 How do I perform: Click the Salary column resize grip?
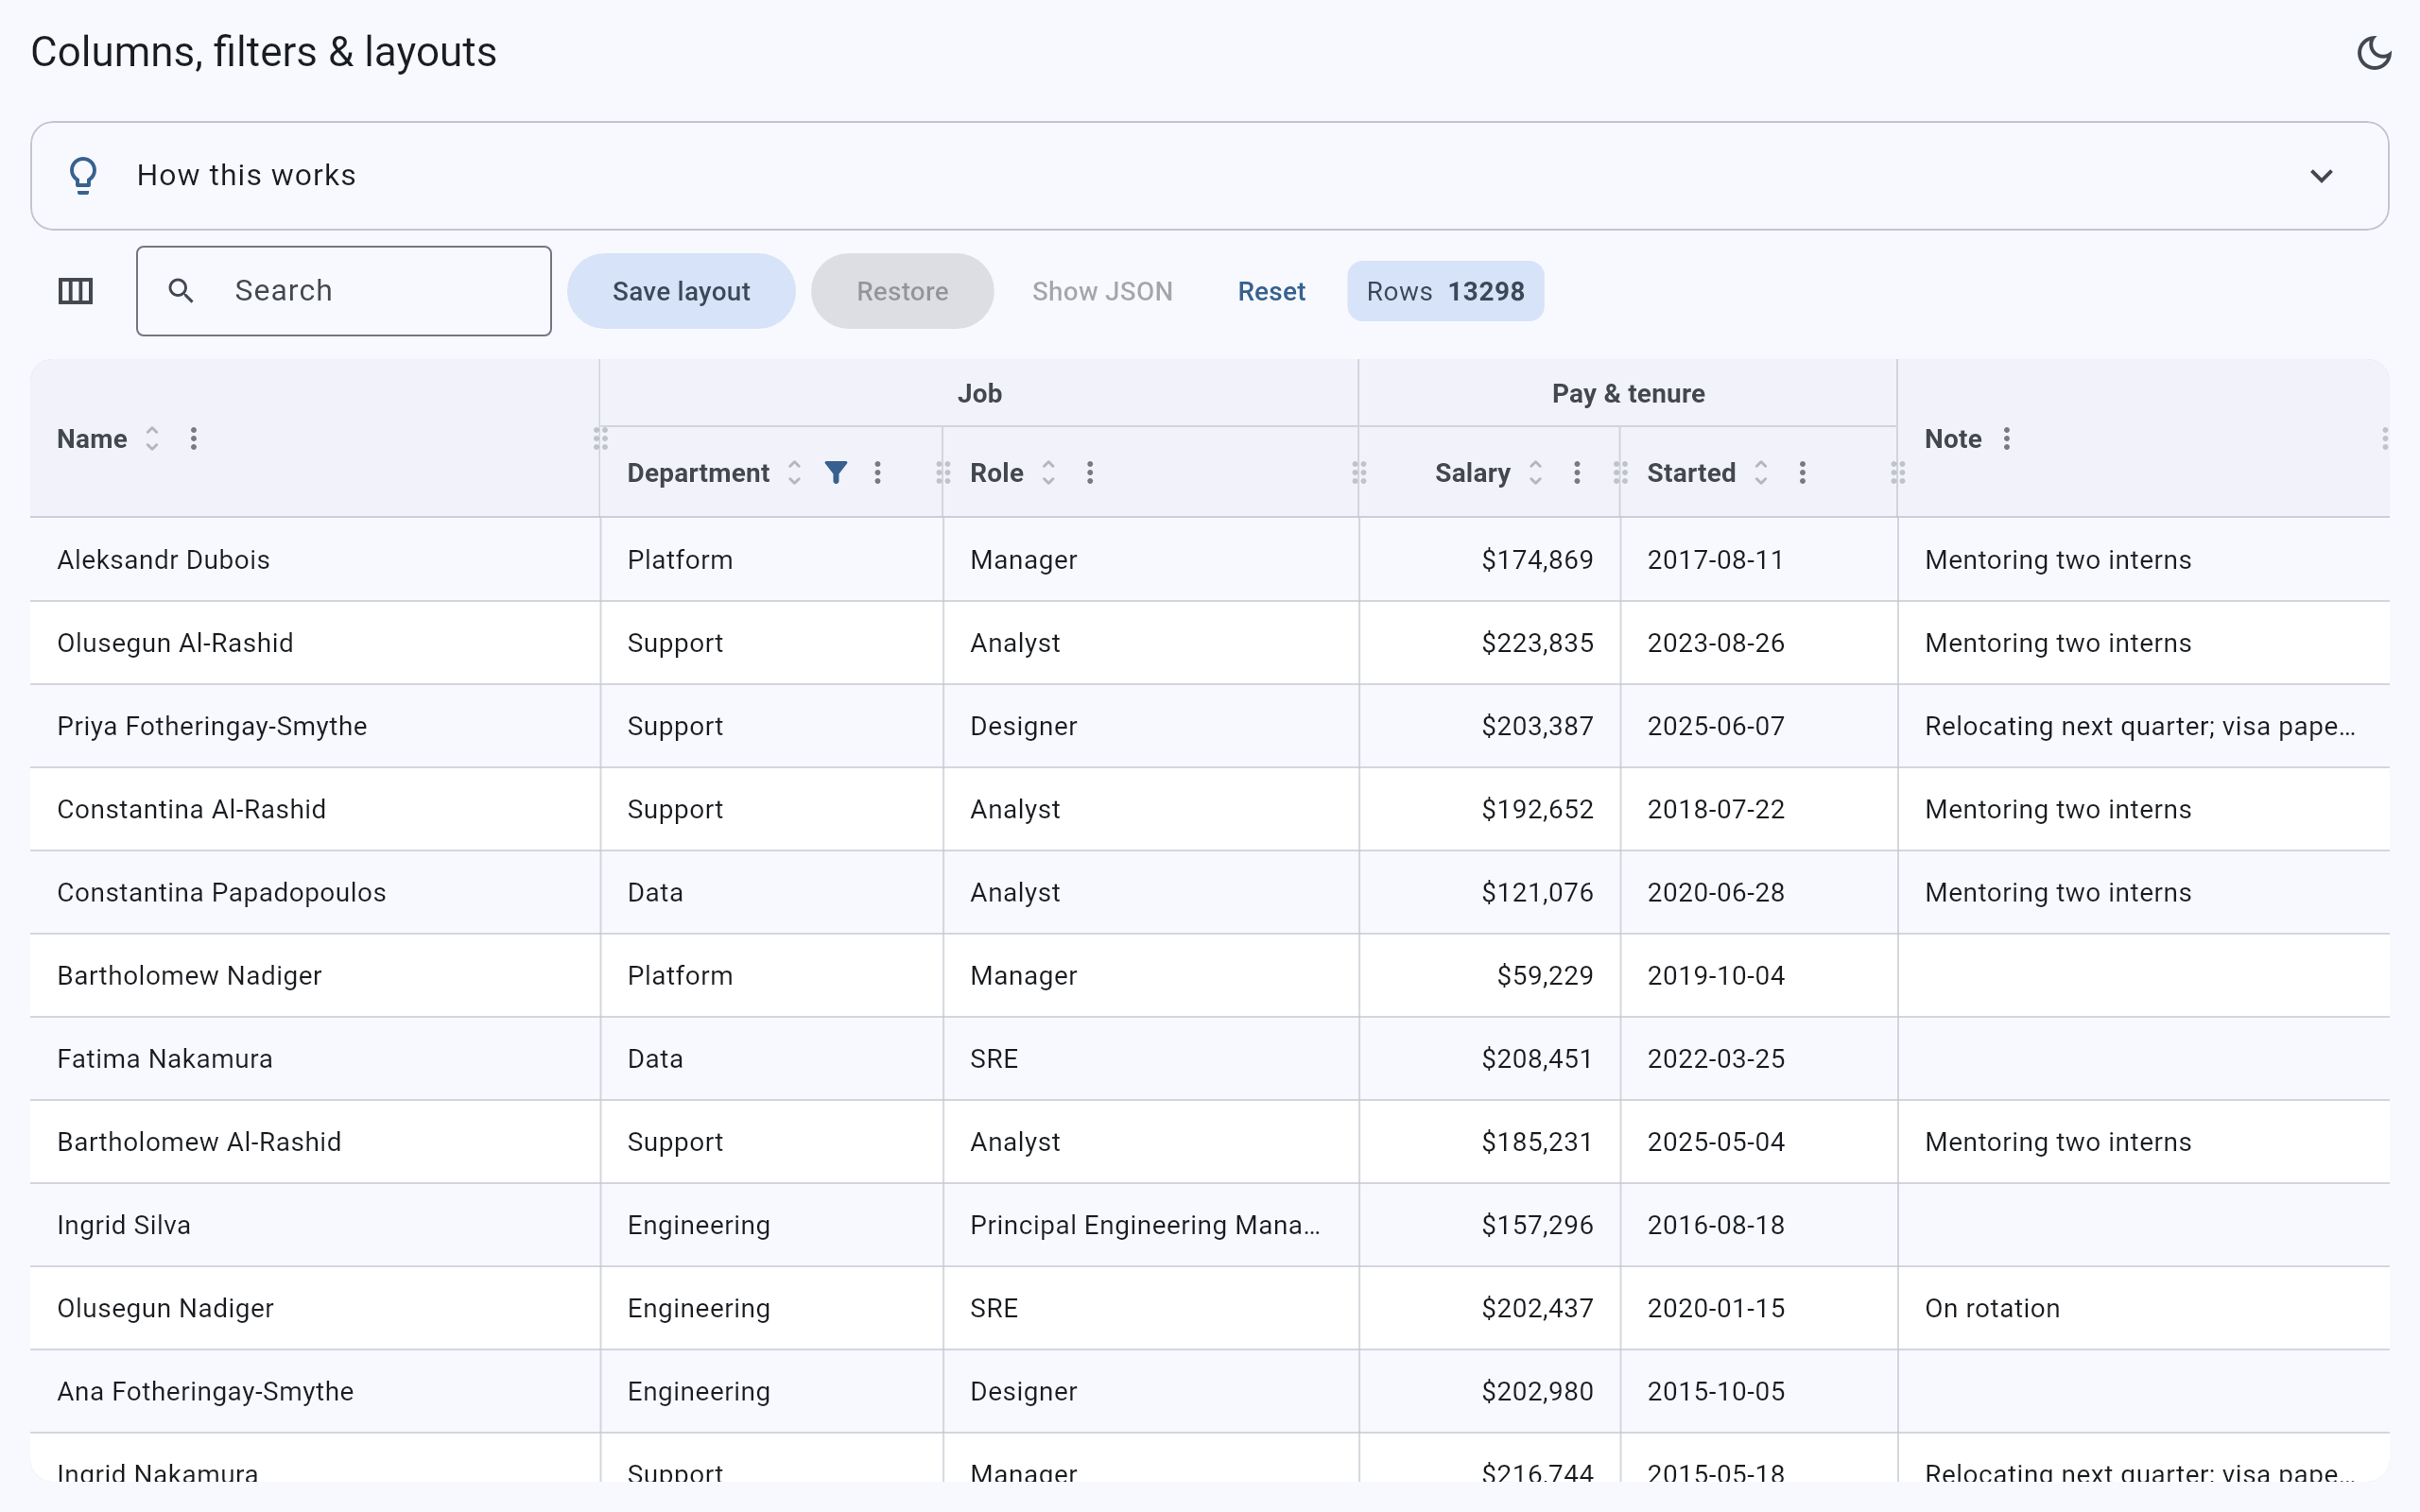pyautogui.click(x=1621, y=473)
